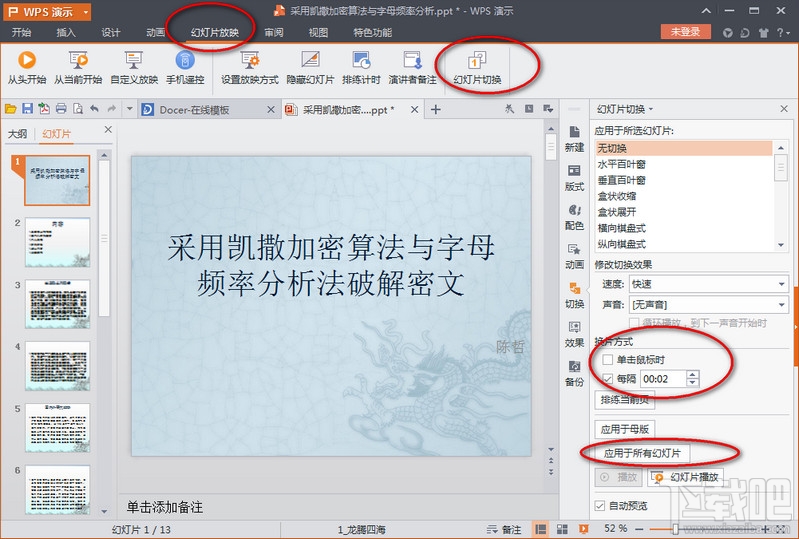Select slide 3 thumbnail
Screen dimensions: 799x539
click(58, 304)
